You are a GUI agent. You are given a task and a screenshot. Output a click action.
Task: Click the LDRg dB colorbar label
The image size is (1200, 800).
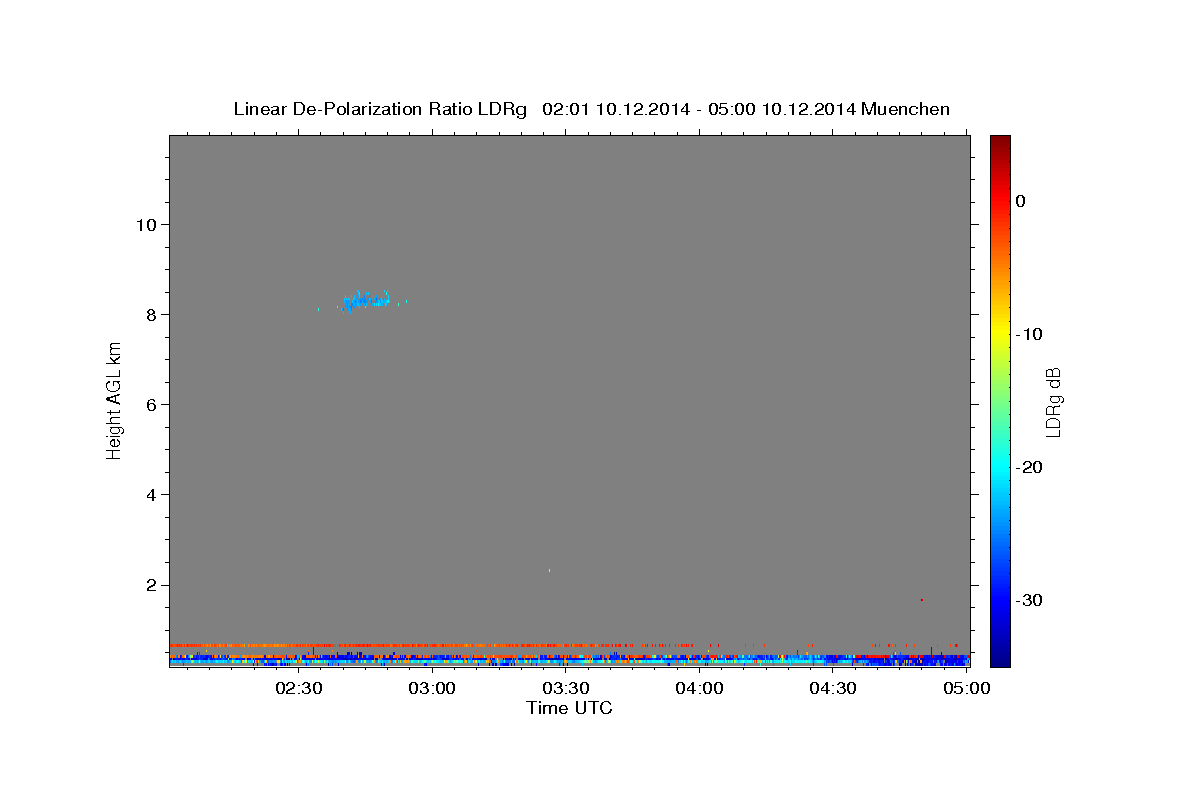click(x=1053, y=401)
